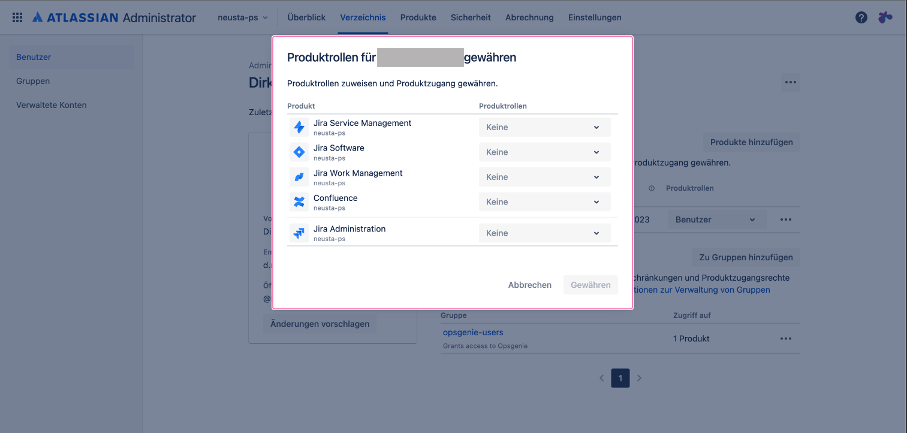Click the Jira Work Management product icon
908x434 pixels.
tap(299, 177)
